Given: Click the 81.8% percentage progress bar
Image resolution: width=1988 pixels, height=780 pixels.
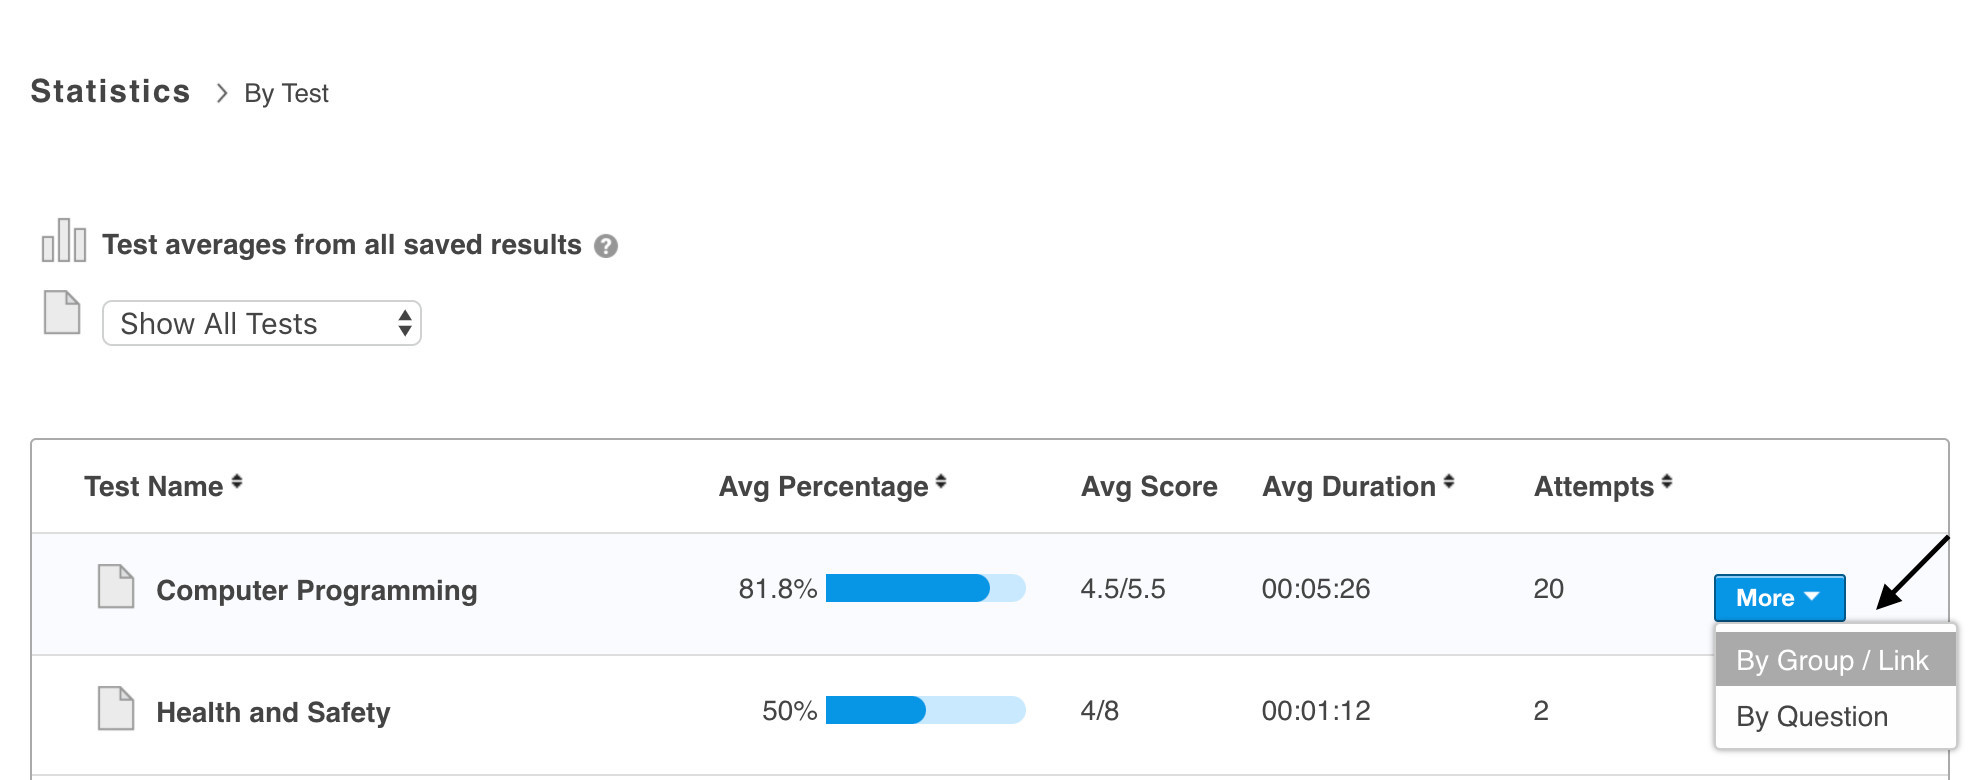Looking at the screenshot, I should click(925, 588).
